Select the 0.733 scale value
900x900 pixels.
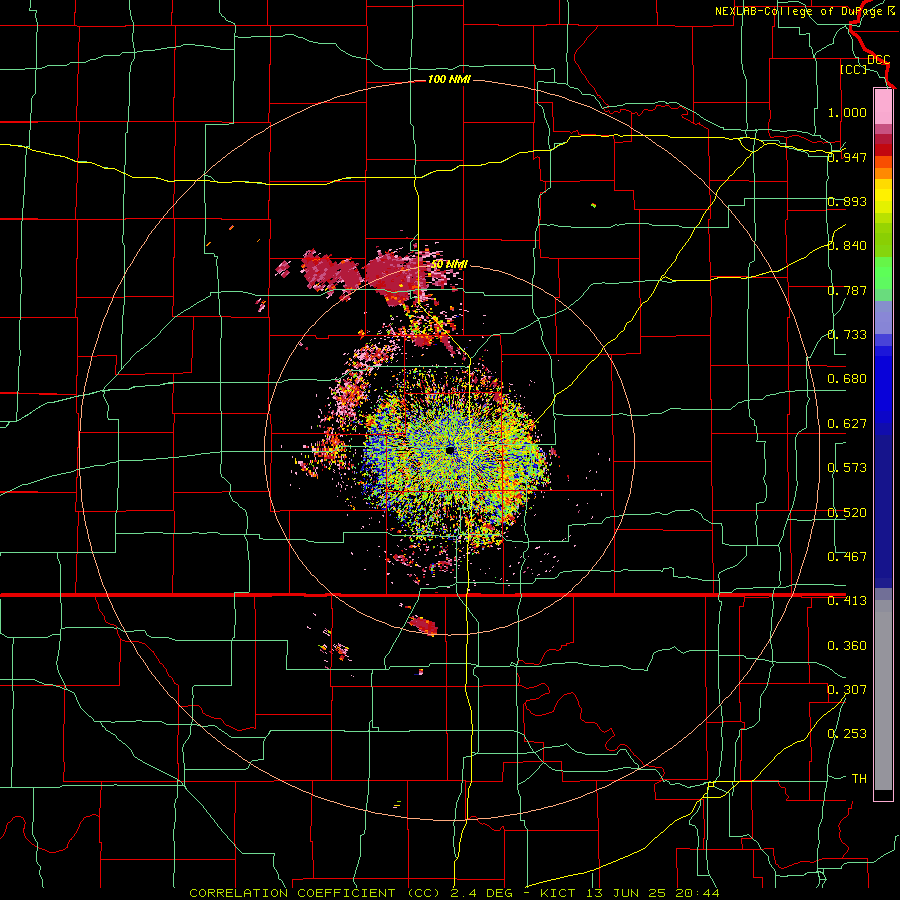pos(847,335)
